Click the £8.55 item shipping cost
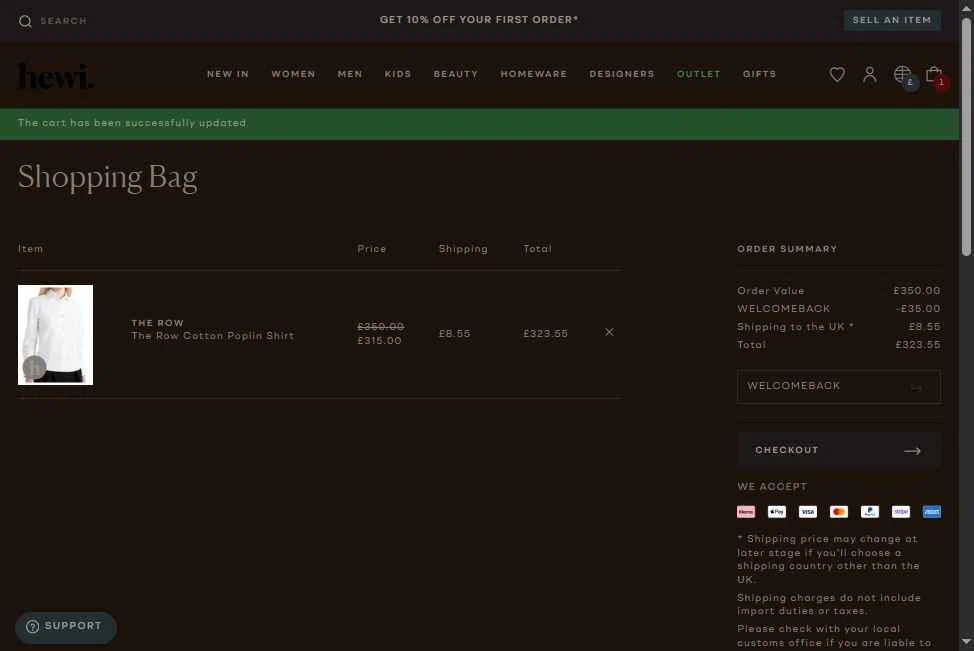Image resolution: width=974 pixels, height=651 pixels. point(455,334)
